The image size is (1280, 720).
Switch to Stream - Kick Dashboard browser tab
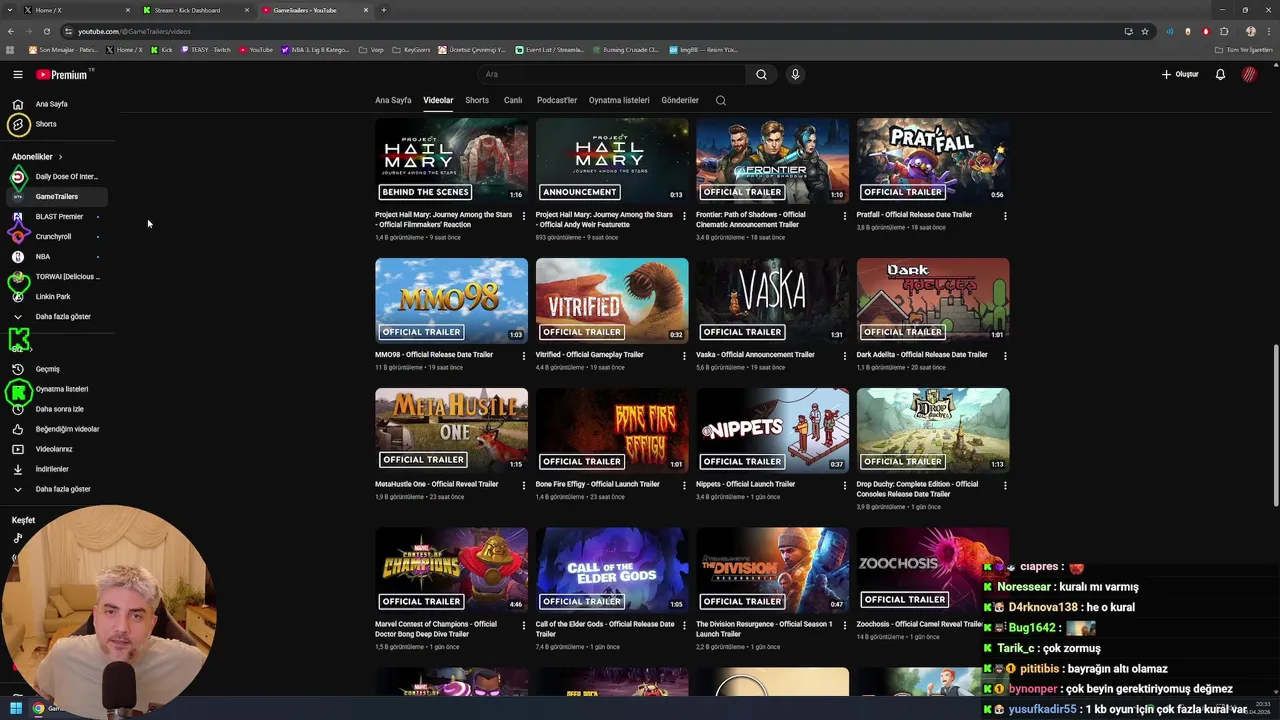[x=195, y=10]
